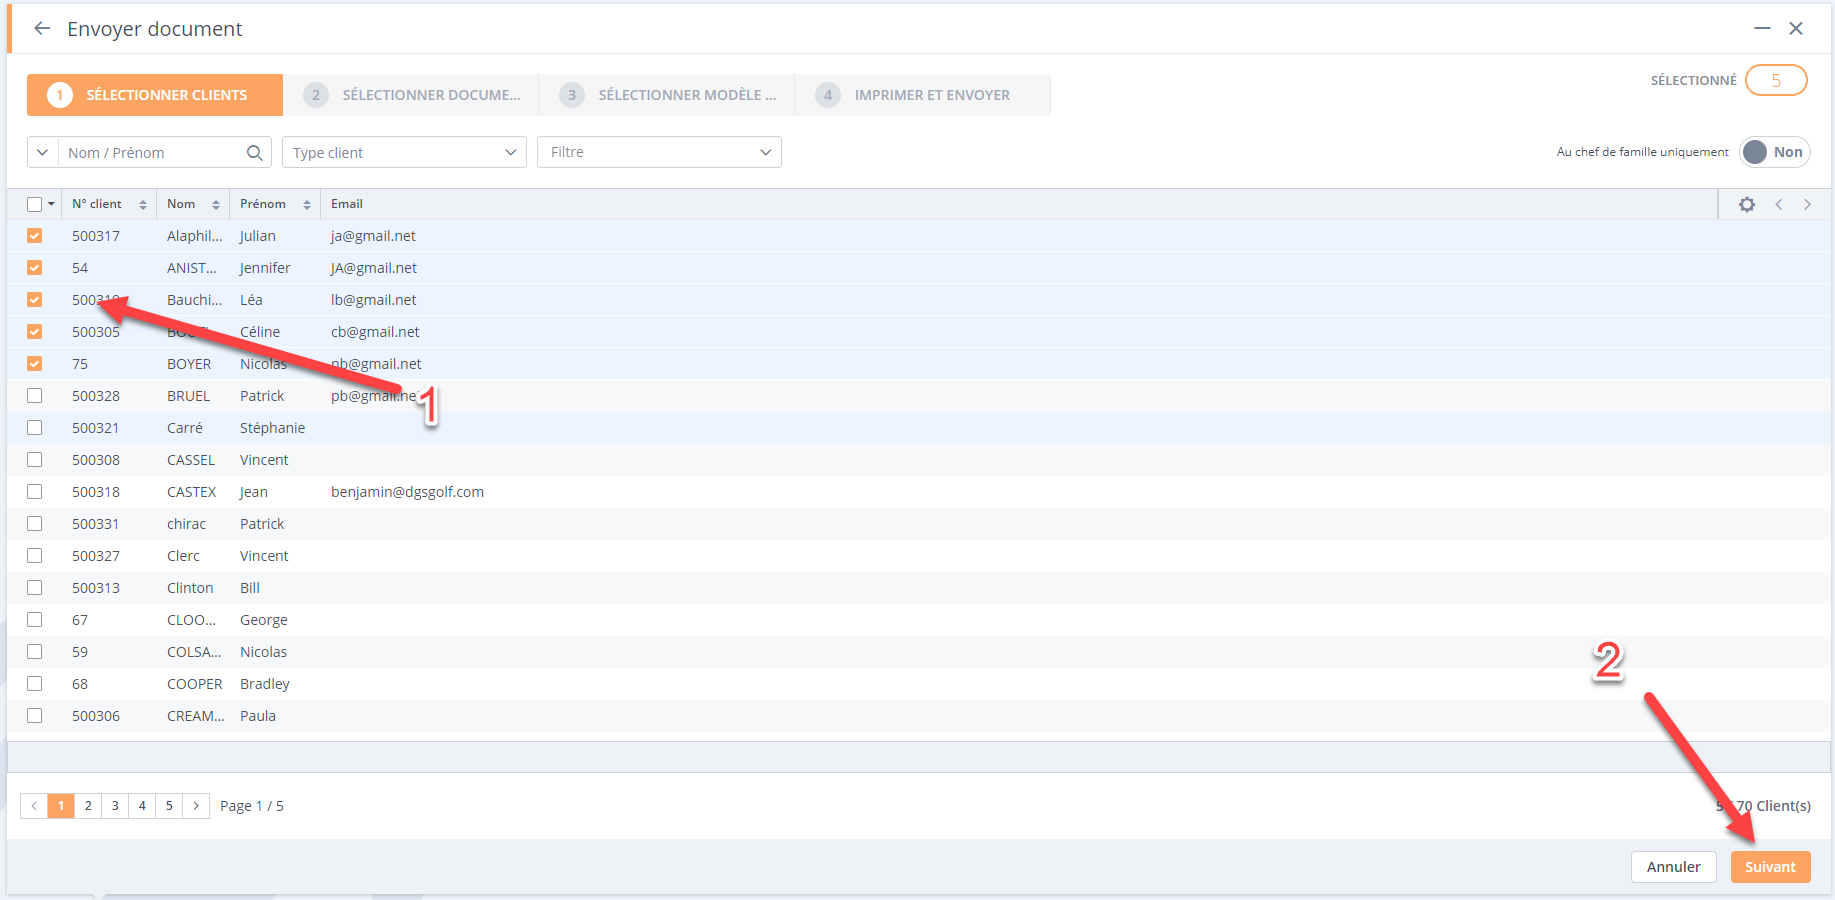The width and height of the screenshot is (1835, 900).
Task: Go to page 5 in pagination
Action: (x=169, y=805)
